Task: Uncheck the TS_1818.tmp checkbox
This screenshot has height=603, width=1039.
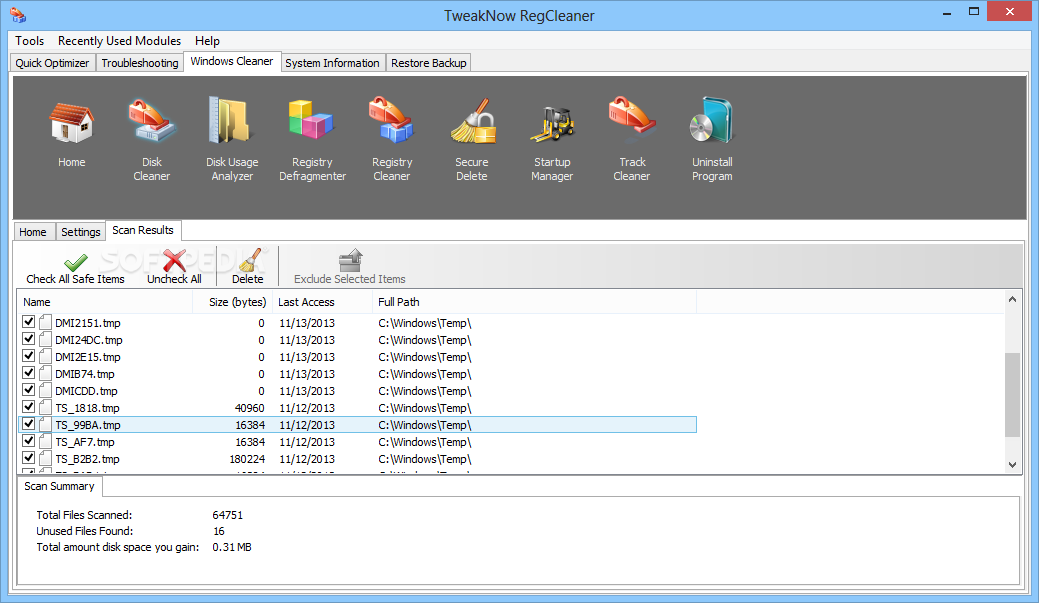Action: click(28, 407)
